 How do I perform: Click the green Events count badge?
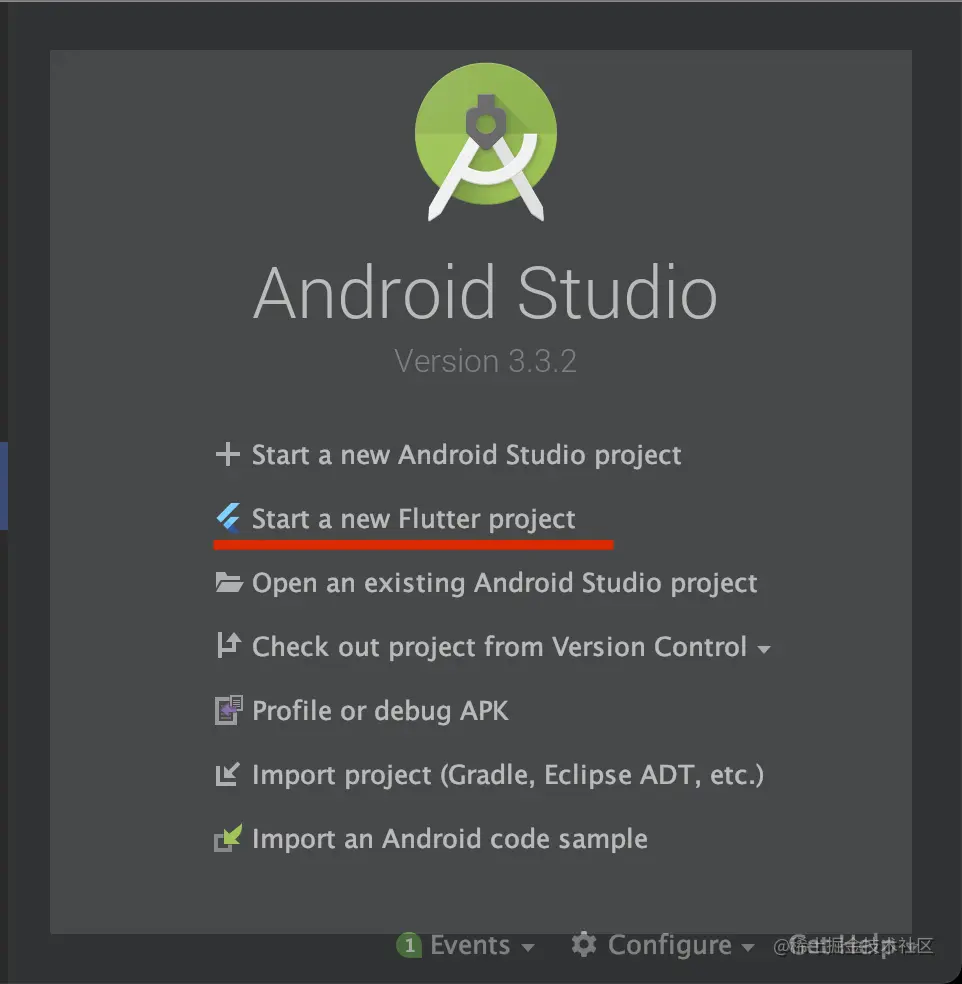point(409,945)
